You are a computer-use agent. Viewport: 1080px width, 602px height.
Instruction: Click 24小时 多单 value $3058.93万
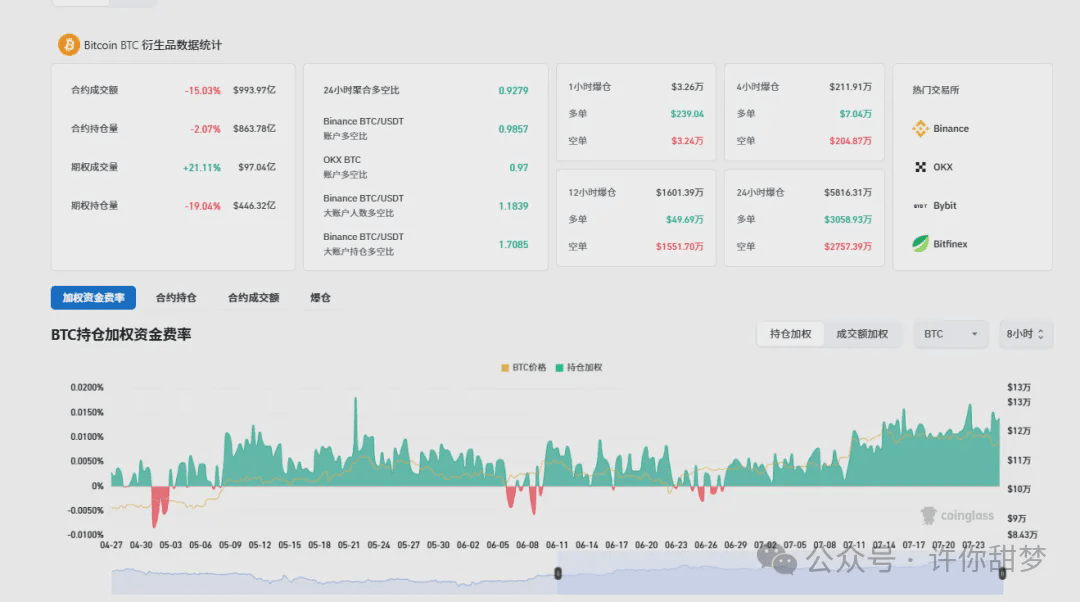[x=848, y=219]
